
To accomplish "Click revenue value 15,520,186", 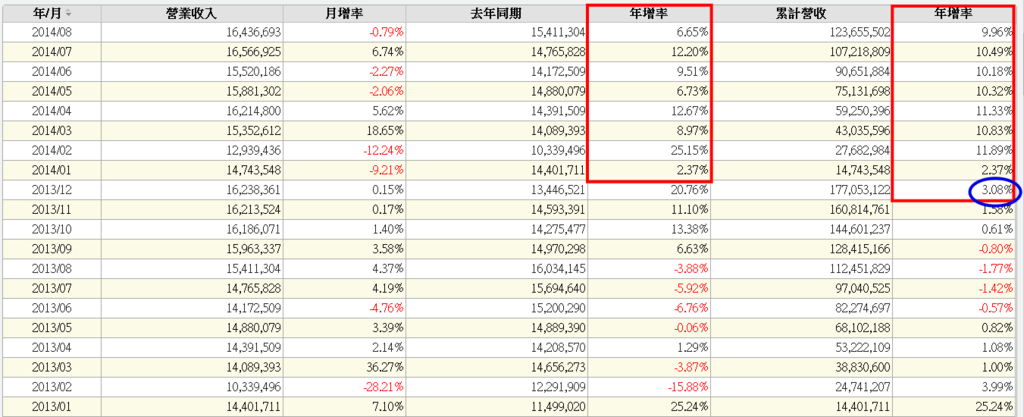I will click(252, 72).
